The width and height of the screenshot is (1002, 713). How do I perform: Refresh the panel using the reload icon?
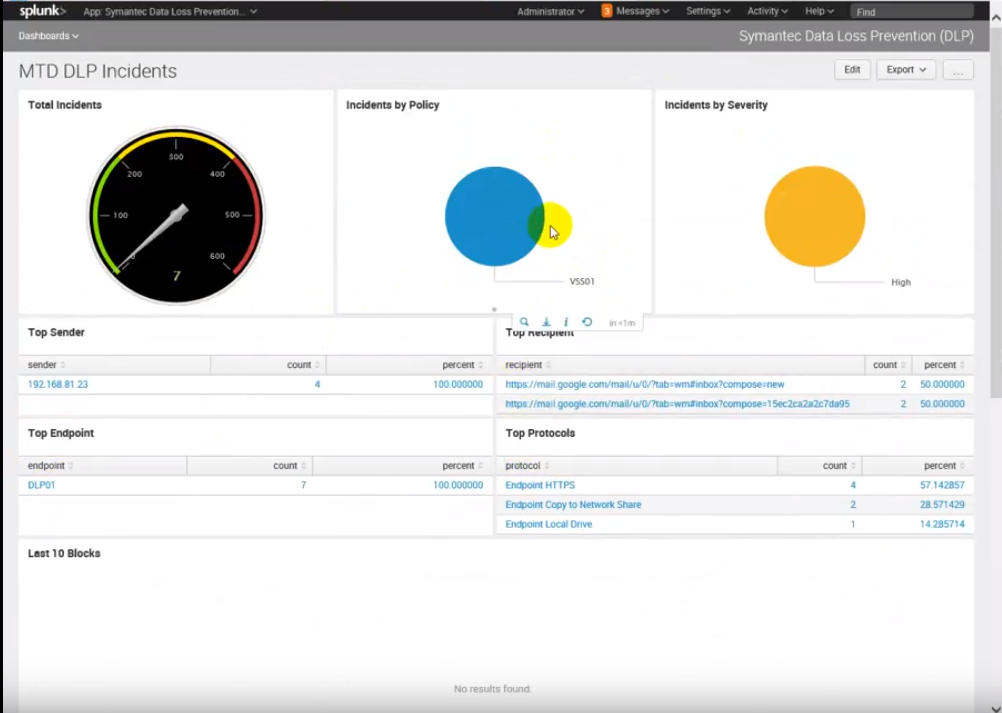tap(587, 321)
